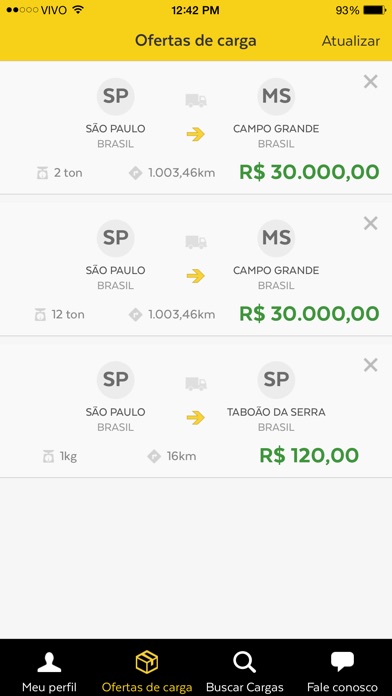Screen dimensions: 392x696
Task: Open the Taboão da Serra destination label
Action: (x=276, y=412)
